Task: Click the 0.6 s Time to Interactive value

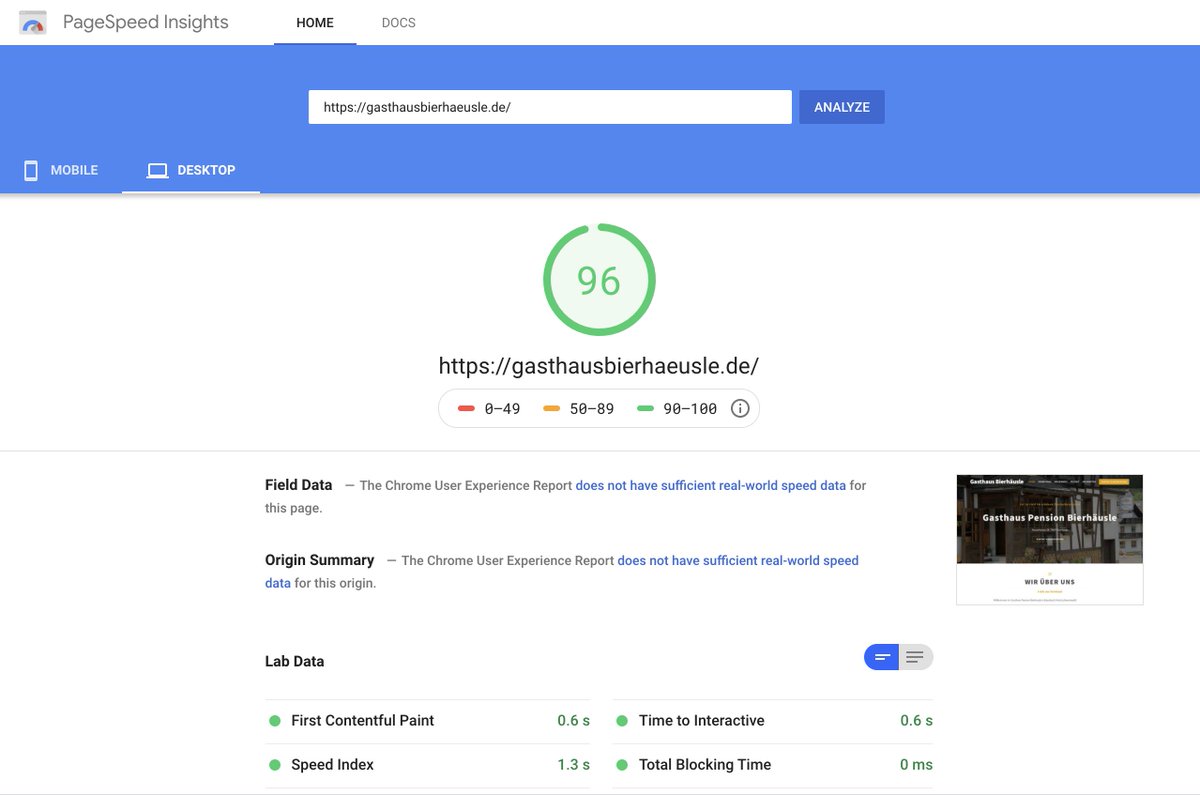Action: pos(916,720)
